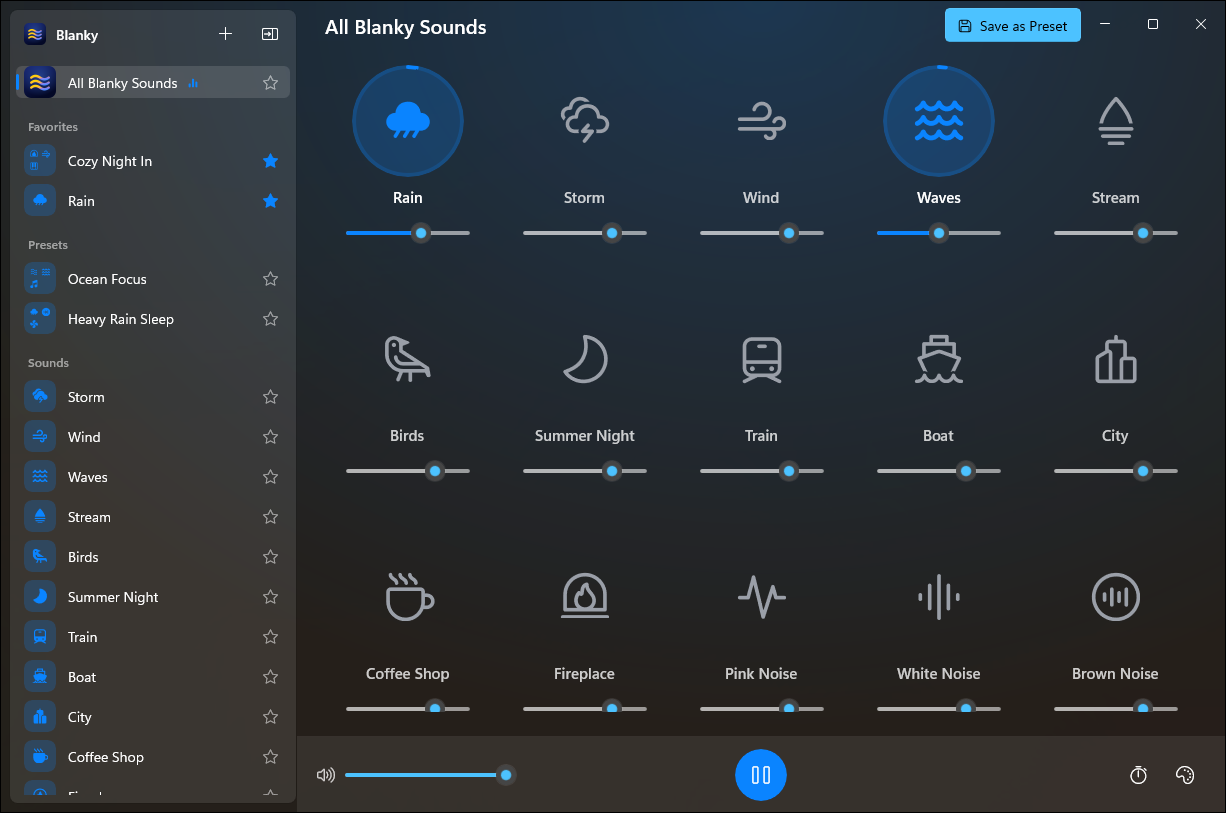Star the Summer Night sound in sidebar

click(270, 597)
